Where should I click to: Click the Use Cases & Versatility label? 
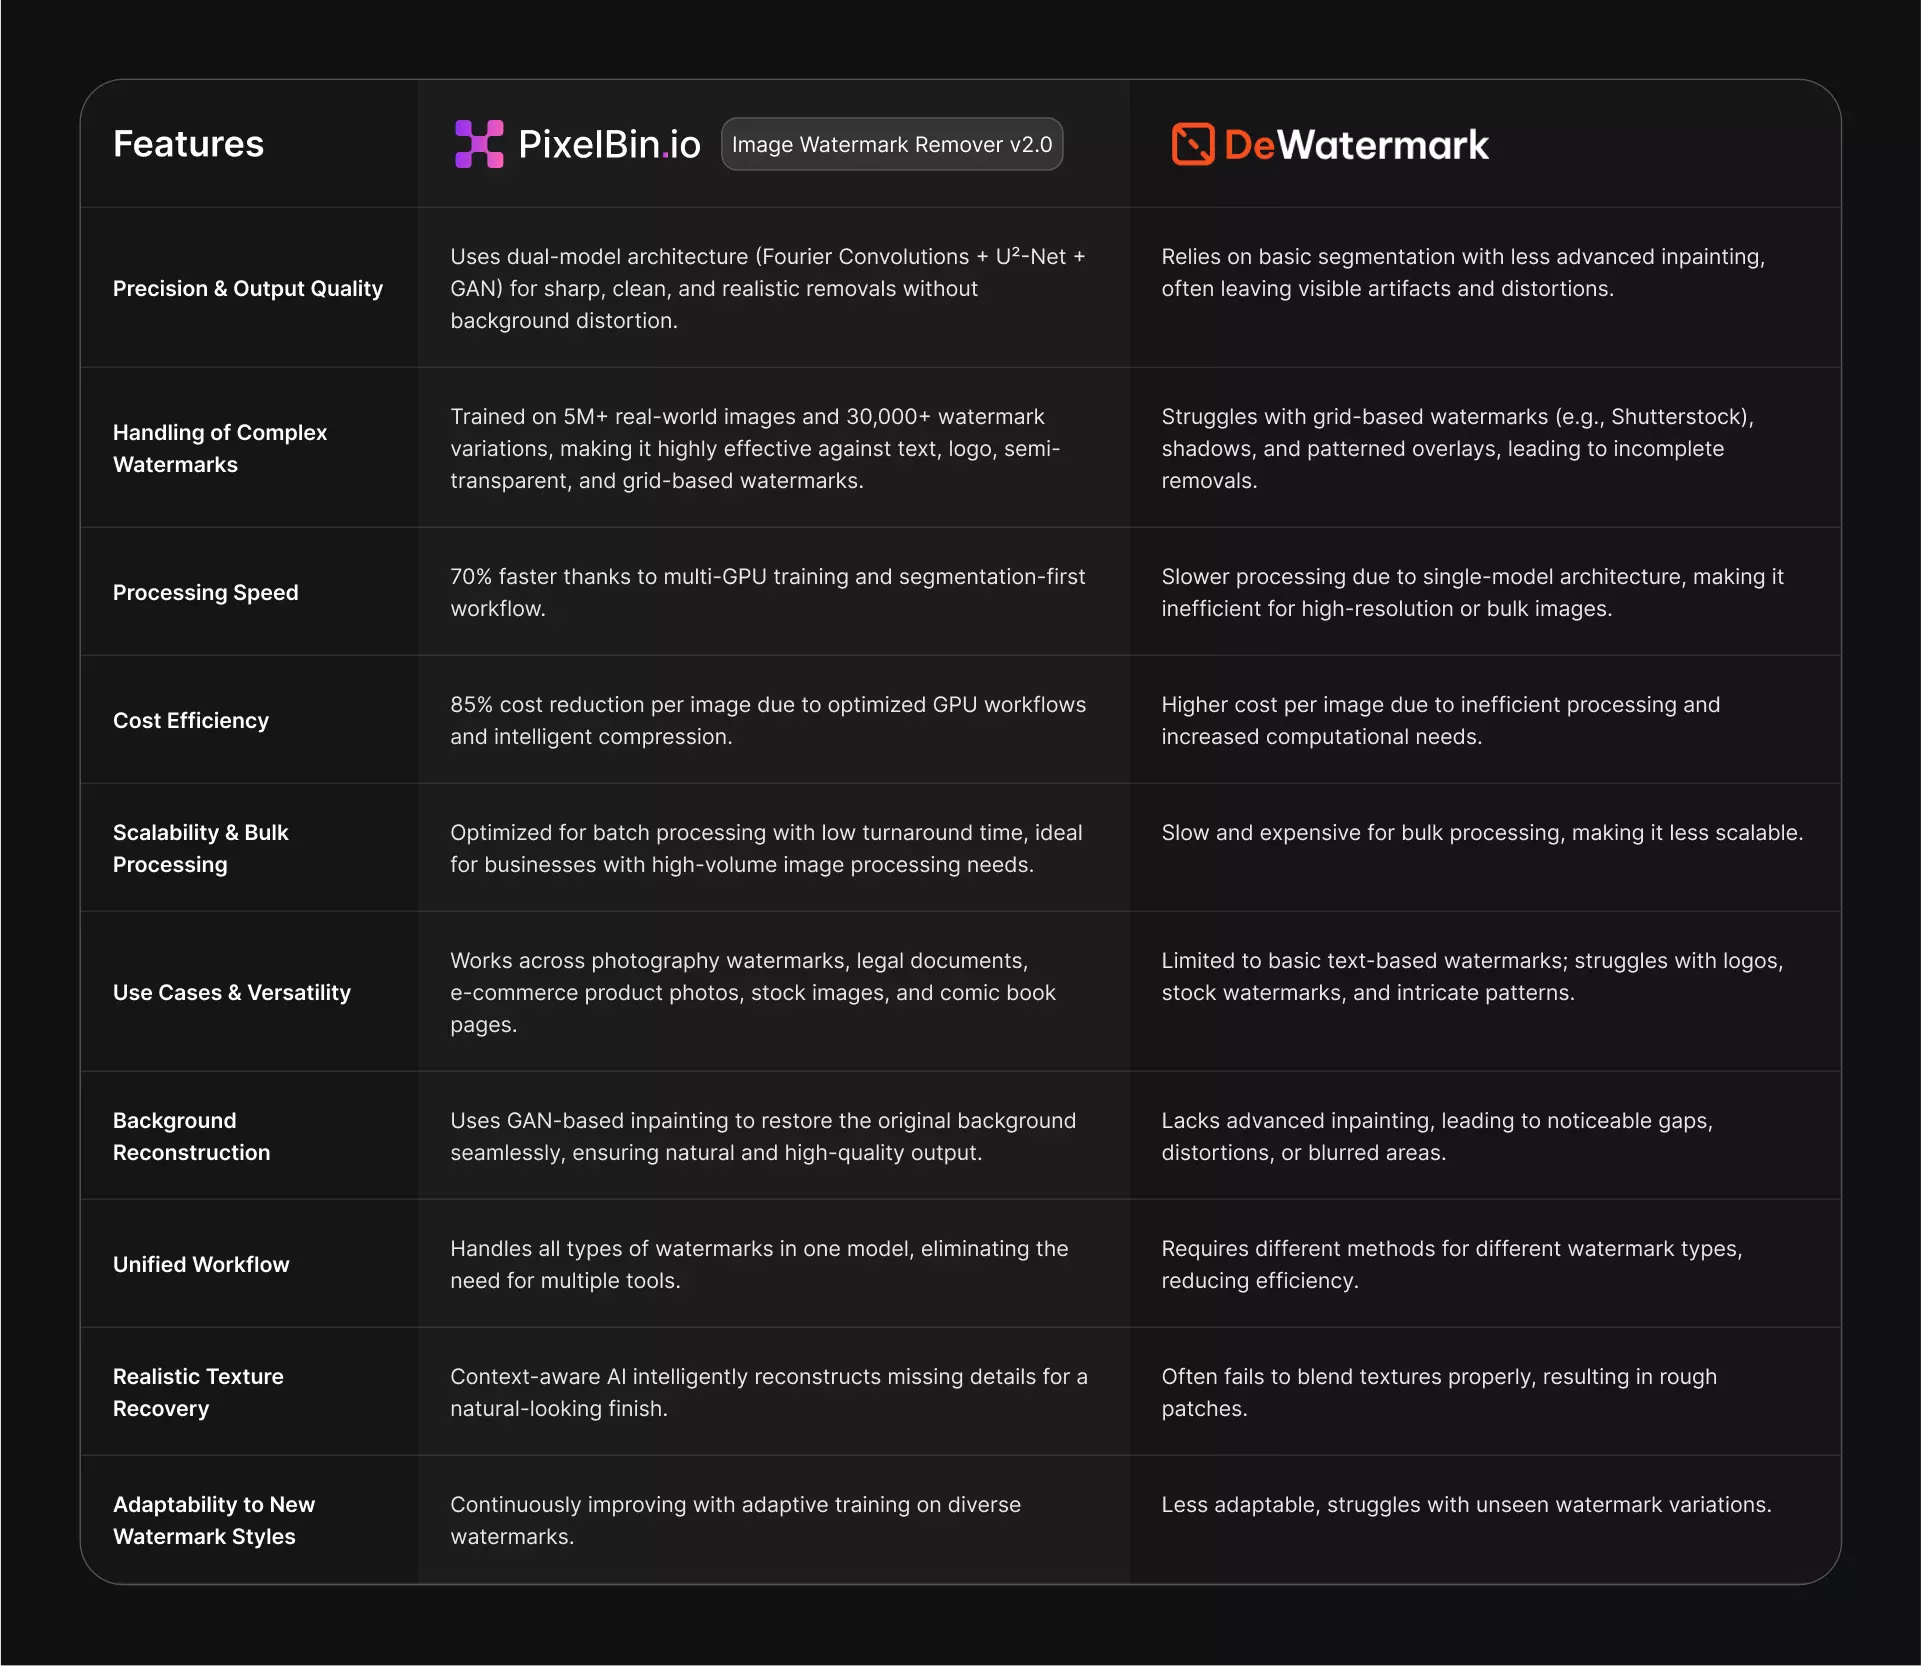pos(231,992)
